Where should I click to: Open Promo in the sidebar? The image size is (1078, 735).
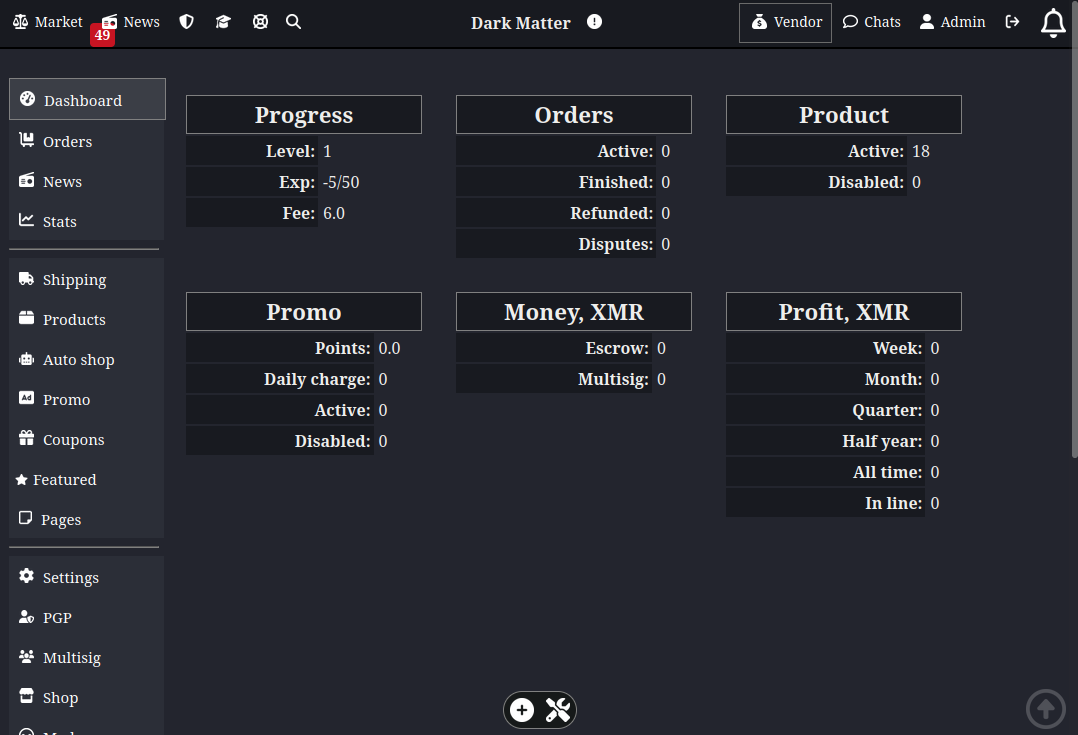(87, 399)
